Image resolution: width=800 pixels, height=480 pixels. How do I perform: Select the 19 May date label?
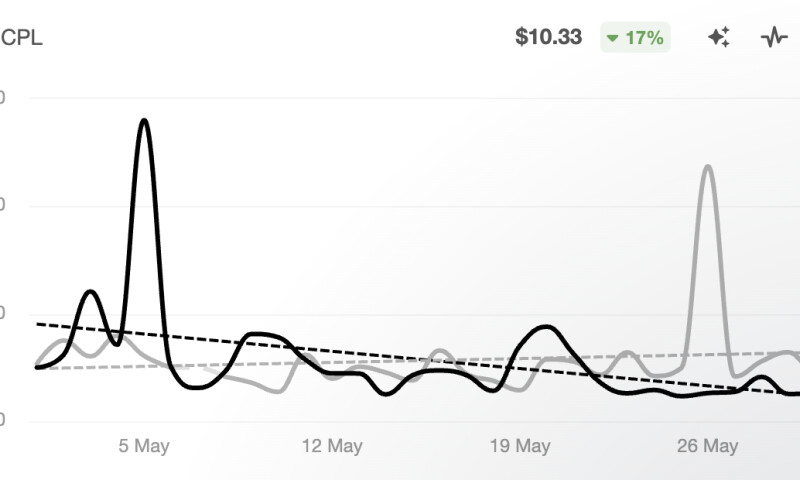(520, 446)
